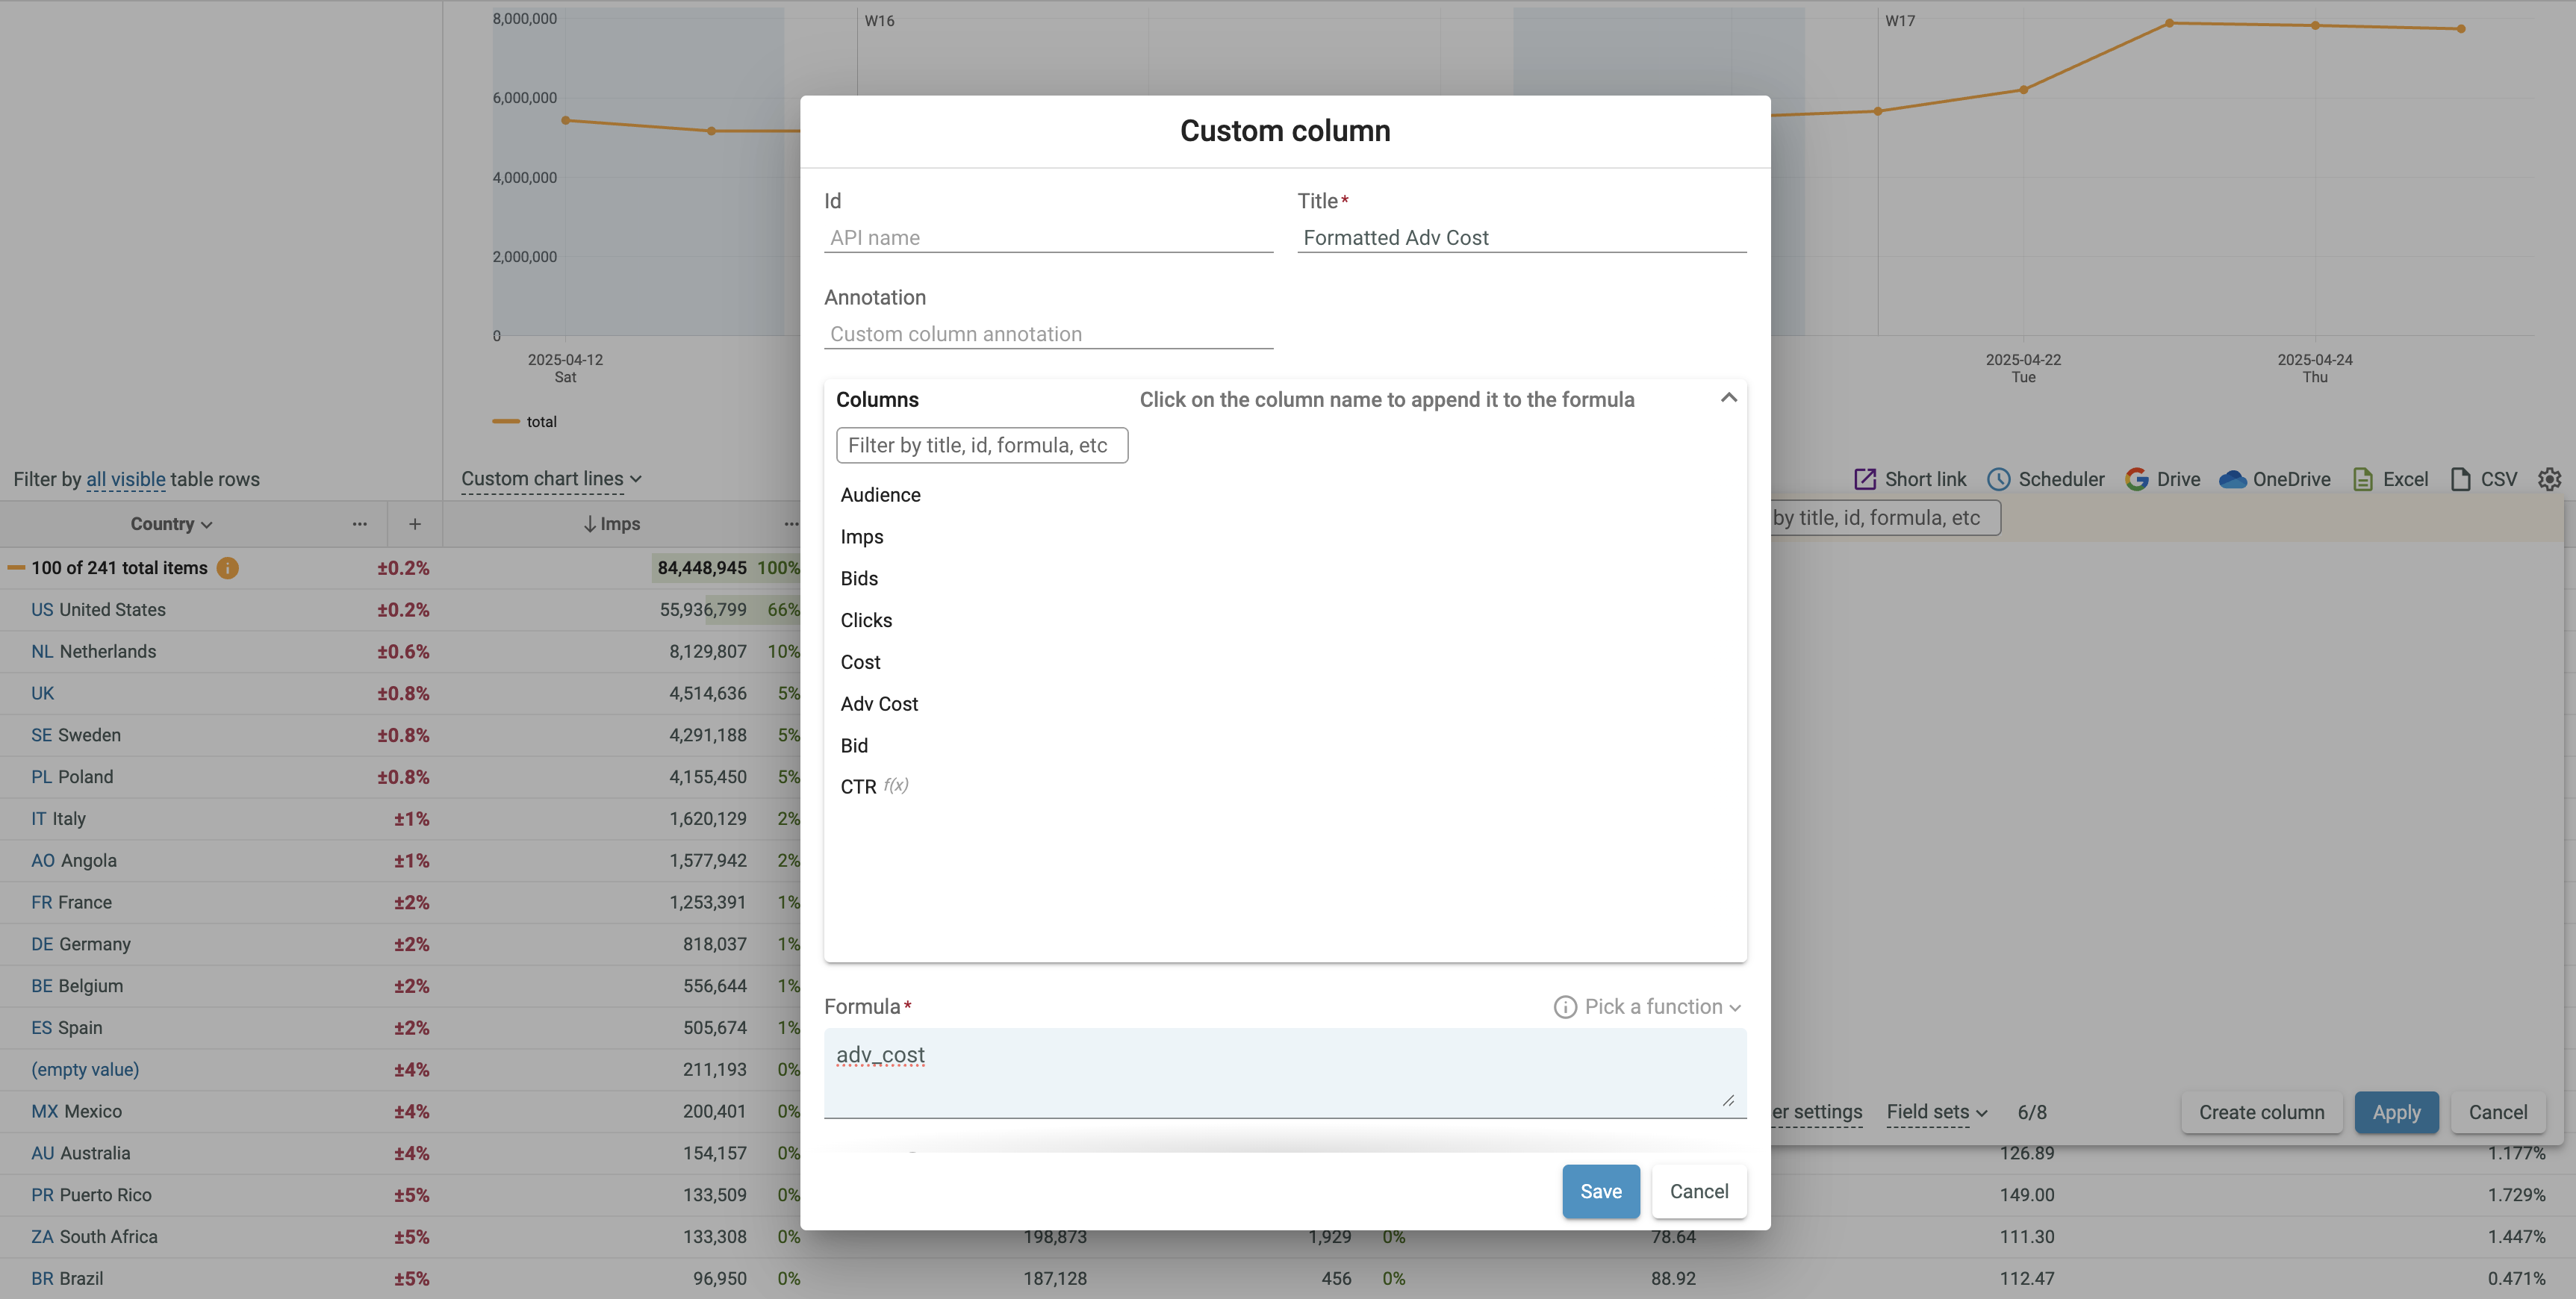Screen dimensions: 2576x1299
Task: Save the custom column
Action: point(1600,1191)
